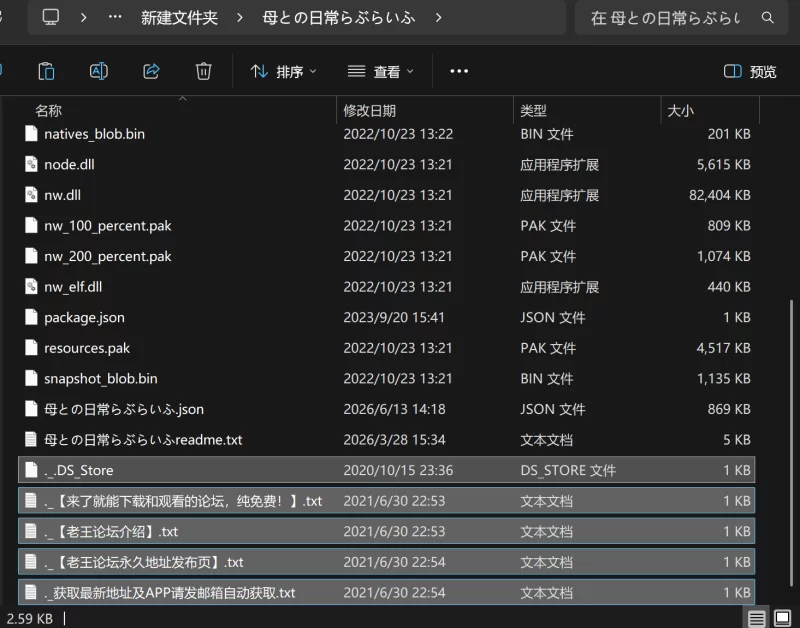
Task: Open the View (查看) dropdown
Action: point(380,71)
